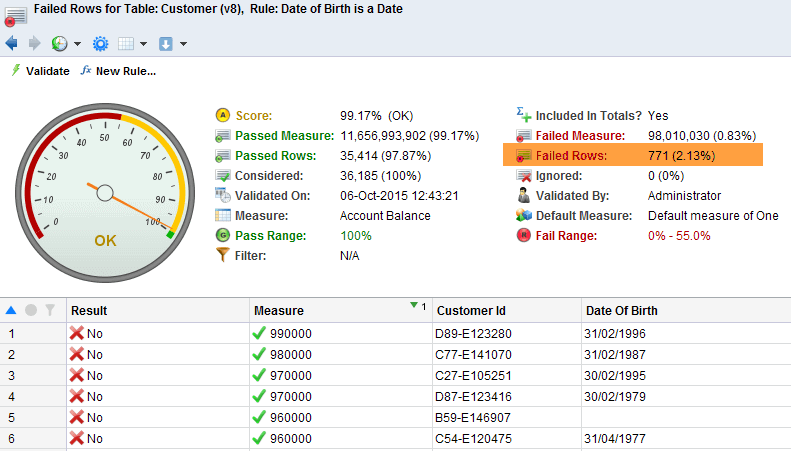Select the Failed Measure link
This screenshot has width=791, height=451.
click(580, 136)
